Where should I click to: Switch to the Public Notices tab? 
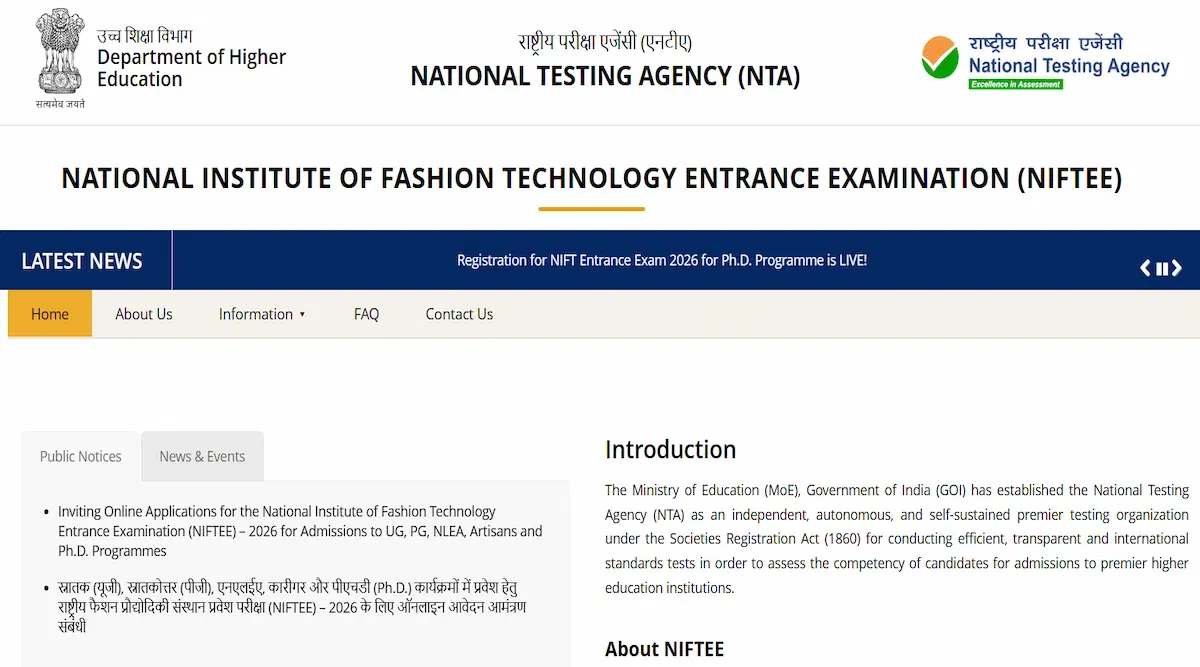81,456
